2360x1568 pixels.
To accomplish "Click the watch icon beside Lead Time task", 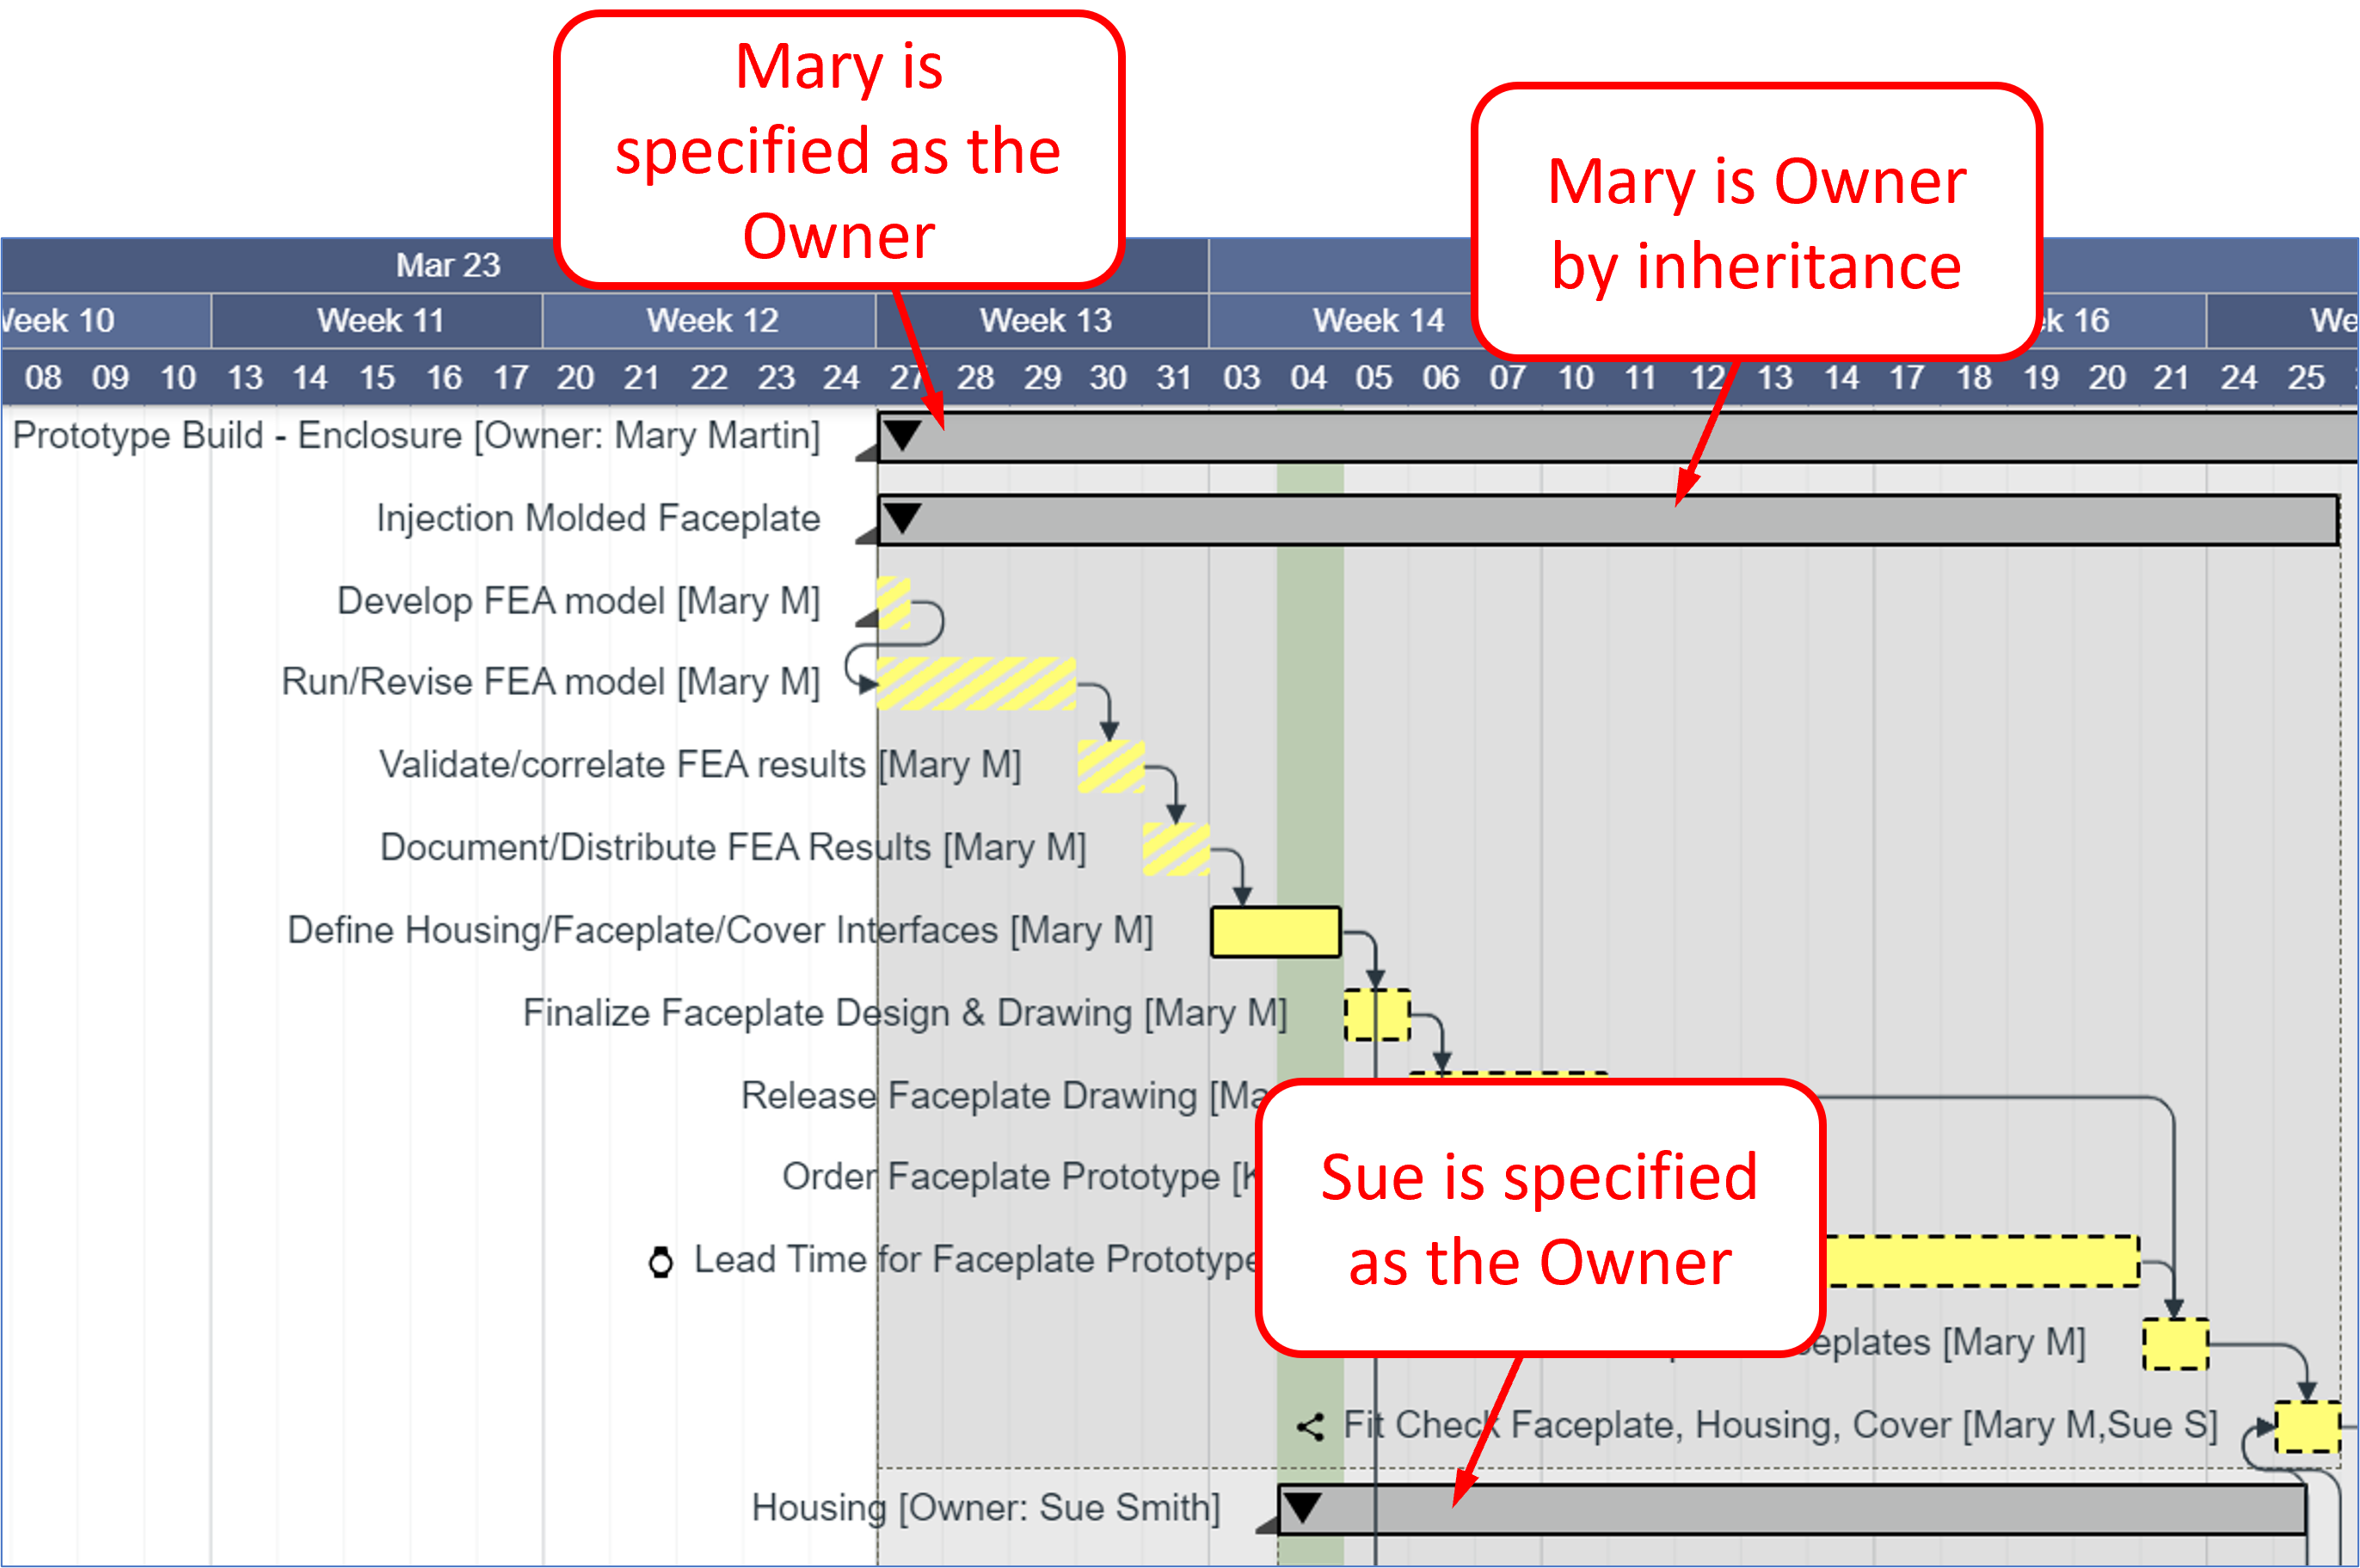I will pyautogui.click(x=660, y=1261).
